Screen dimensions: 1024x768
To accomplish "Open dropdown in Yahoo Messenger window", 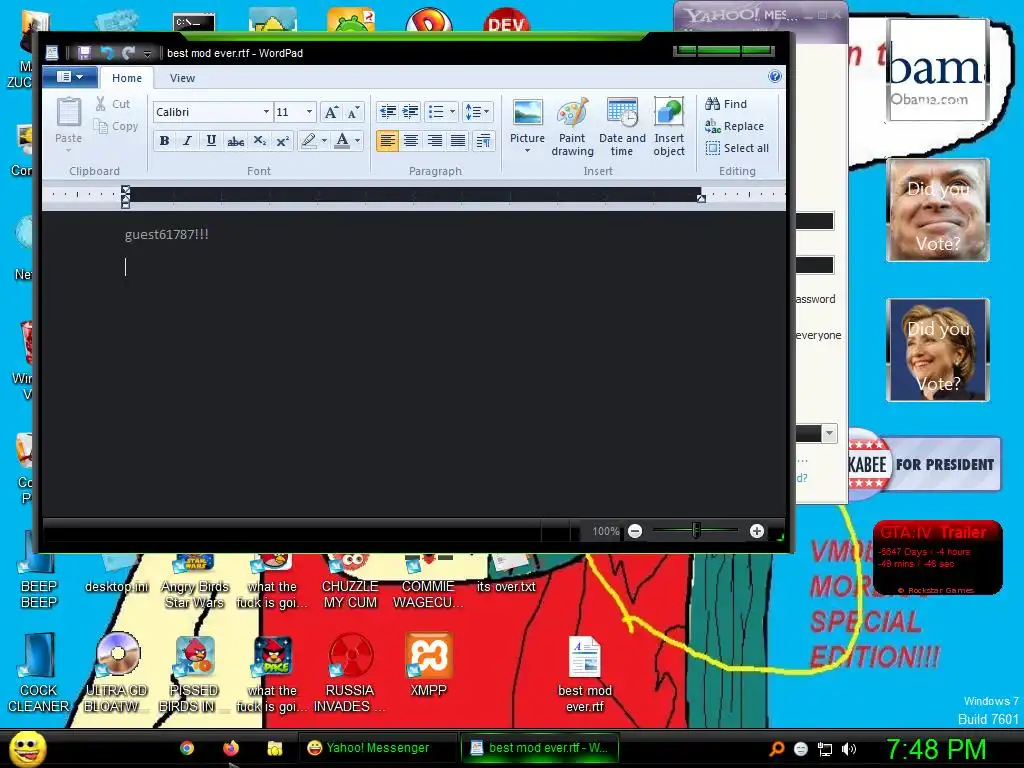I will click(829, 433).
